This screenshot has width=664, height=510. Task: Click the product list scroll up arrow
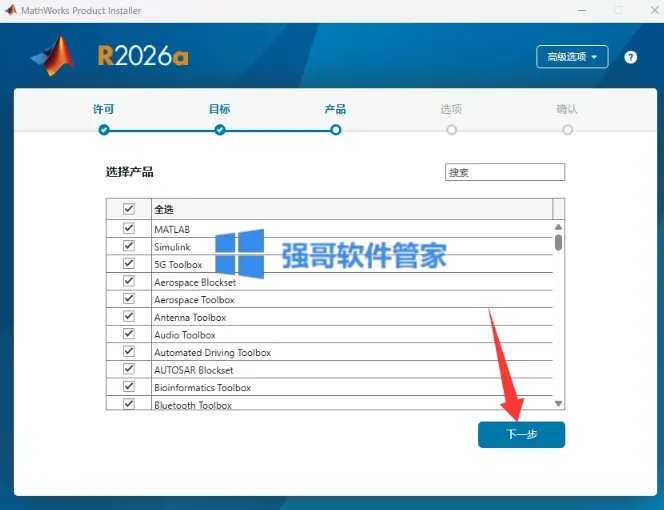pyautogui.click(x=559, y=227)
